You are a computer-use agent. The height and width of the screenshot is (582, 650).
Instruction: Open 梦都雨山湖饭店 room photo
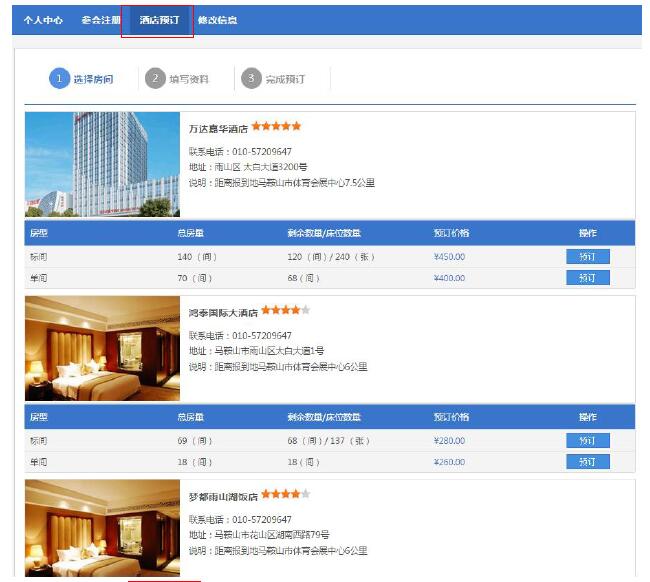(x=102, y=529)
